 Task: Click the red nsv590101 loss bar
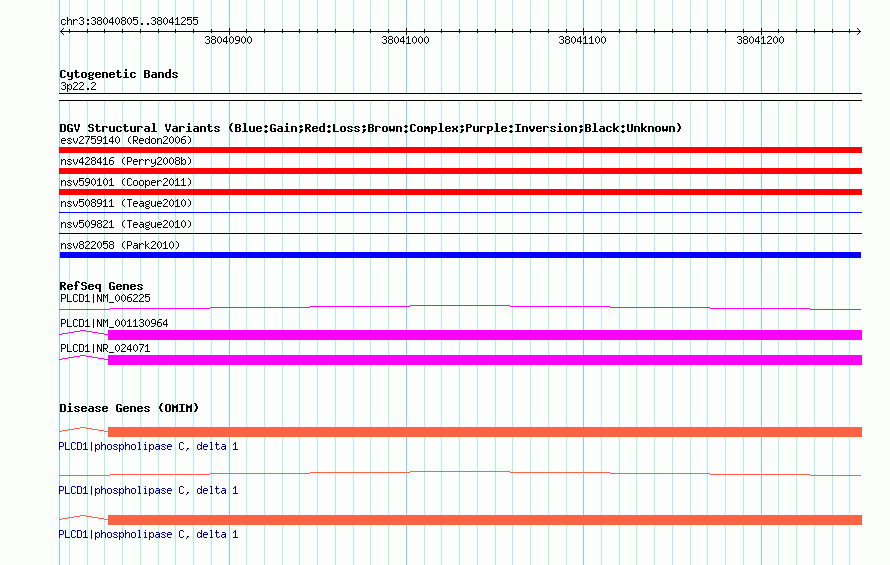point(460,192)
